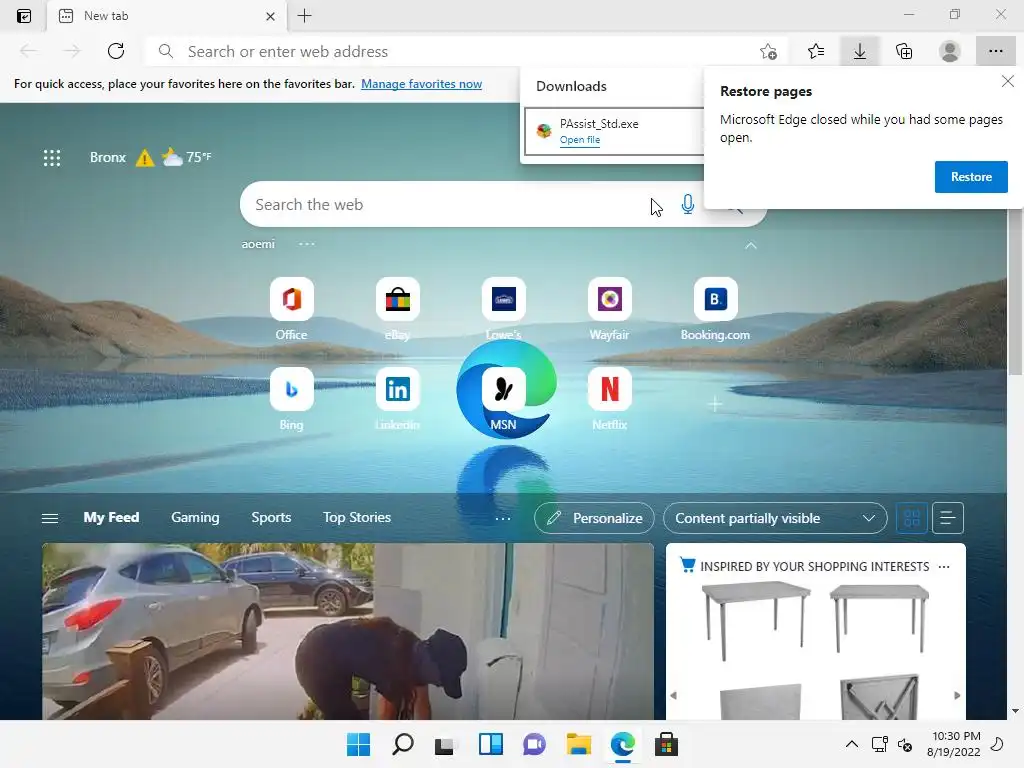Open the Bing quick link
Image resolution: width=1024 pixels, height=768 pixels.
click(291, 400)
